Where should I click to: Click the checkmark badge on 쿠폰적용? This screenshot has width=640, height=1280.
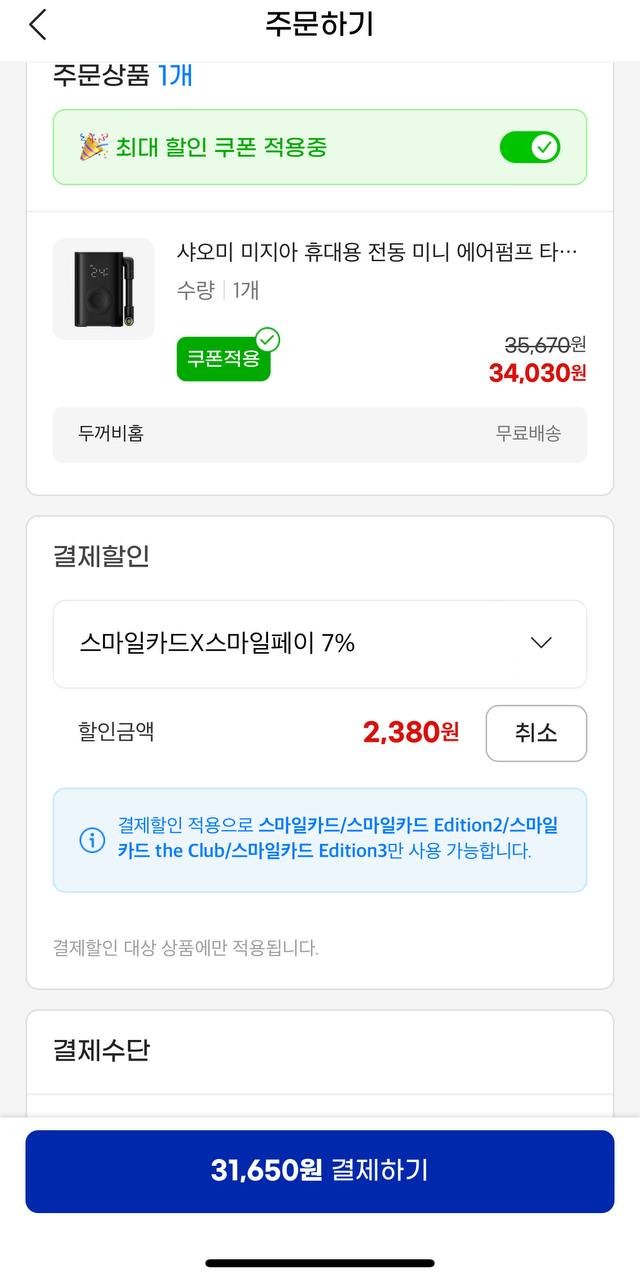point(267,340)
